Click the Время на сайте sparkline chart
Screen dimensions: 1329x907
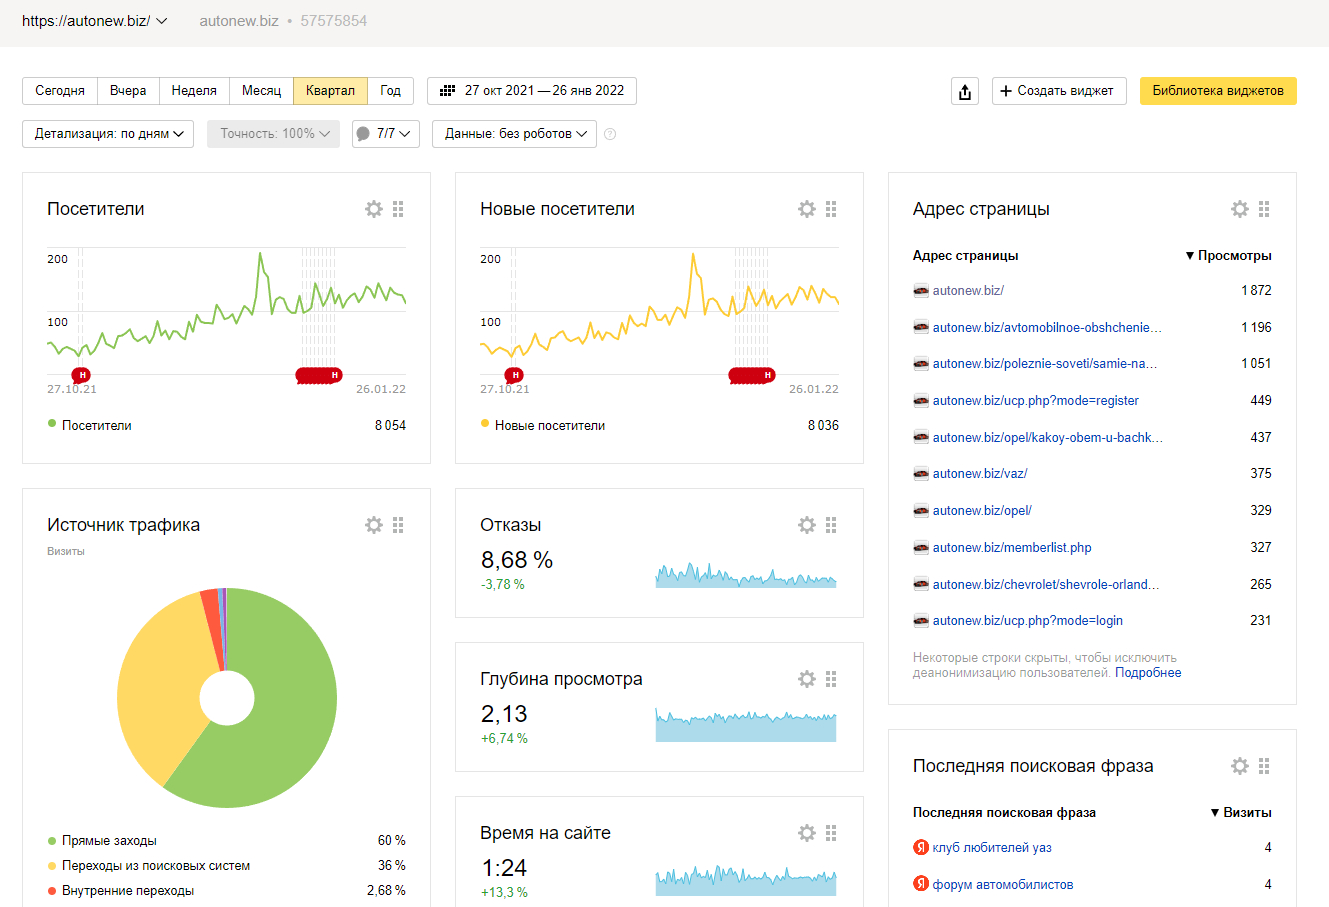point(746,881)
